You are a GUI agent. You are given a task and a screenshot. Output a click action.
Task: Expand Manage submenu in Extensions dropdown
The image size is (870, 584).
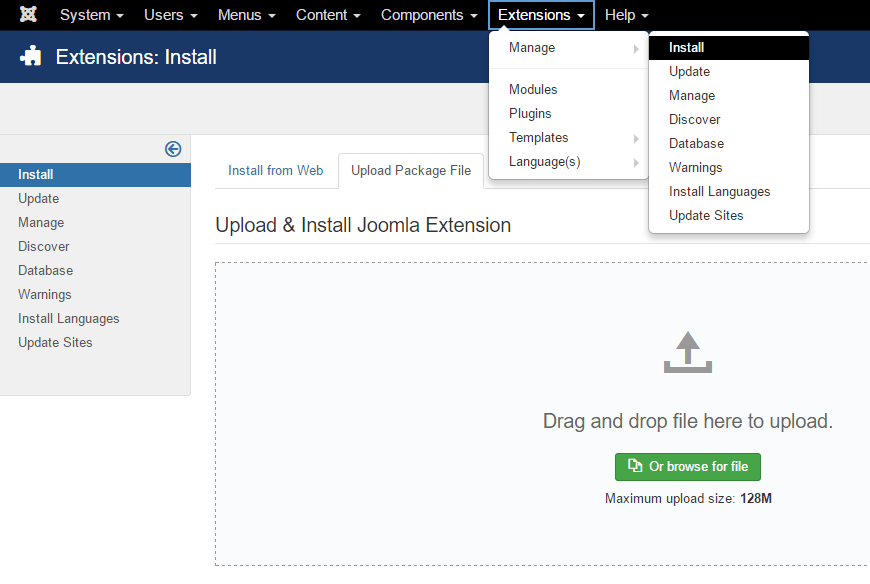(569, 48)
